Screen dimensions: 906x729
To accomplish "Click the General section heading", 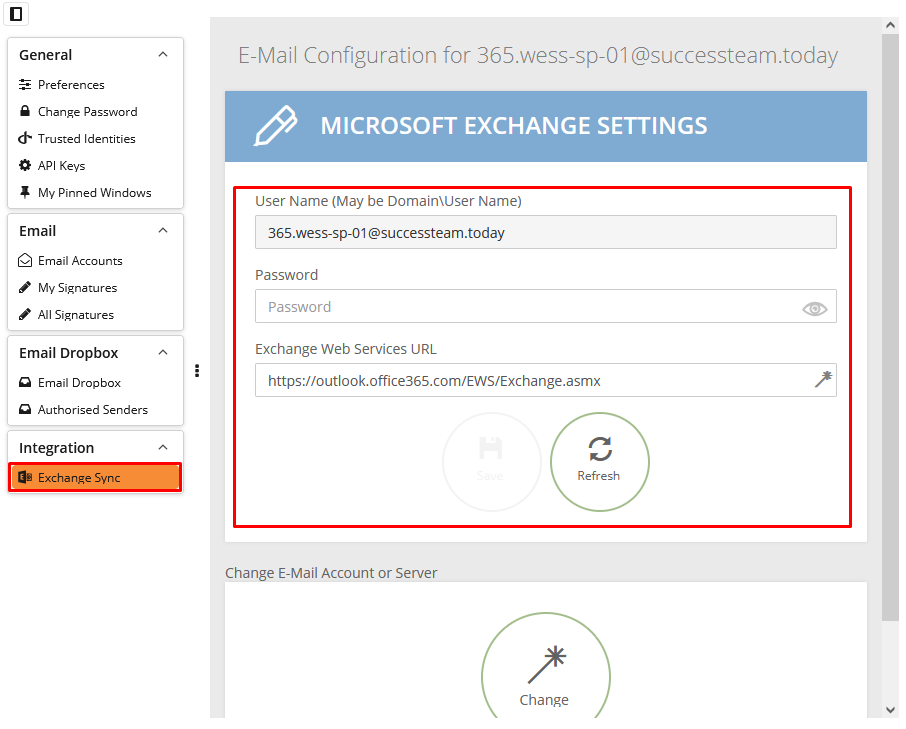I will tap(46, 55).
